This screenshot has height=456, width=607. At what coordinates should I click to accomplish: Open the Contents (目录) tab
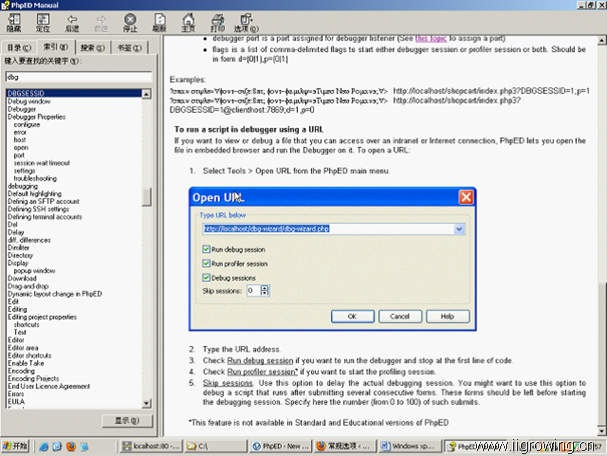click(x=19, y=48)
